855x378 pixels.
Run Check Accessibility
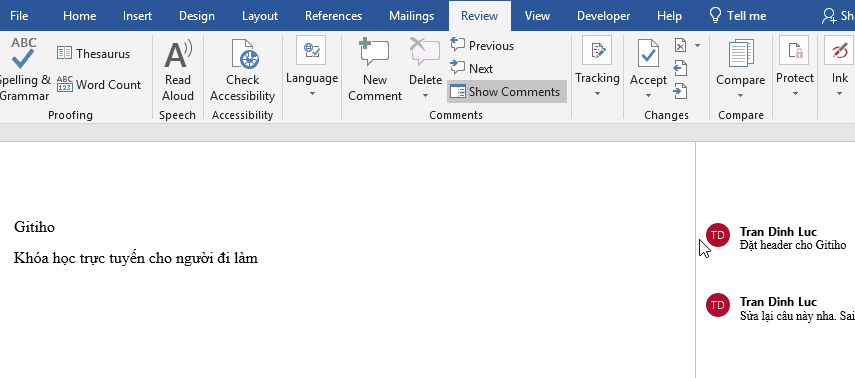(243, 69)
